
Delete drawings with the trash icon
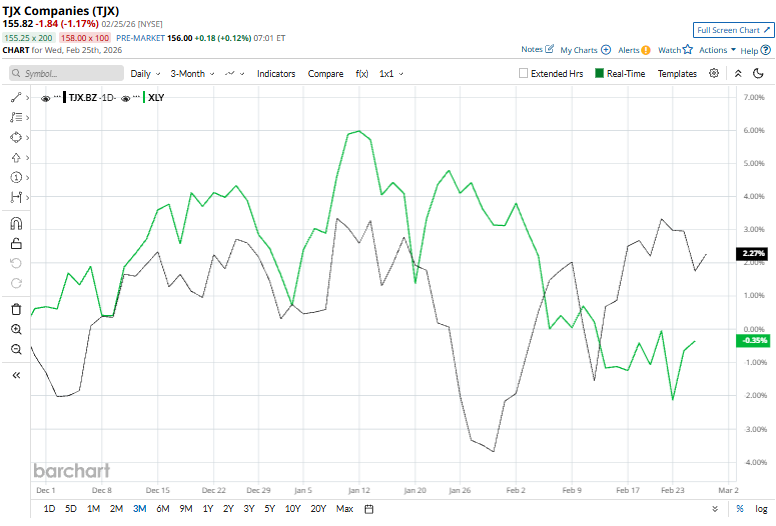tap(16, 309)
